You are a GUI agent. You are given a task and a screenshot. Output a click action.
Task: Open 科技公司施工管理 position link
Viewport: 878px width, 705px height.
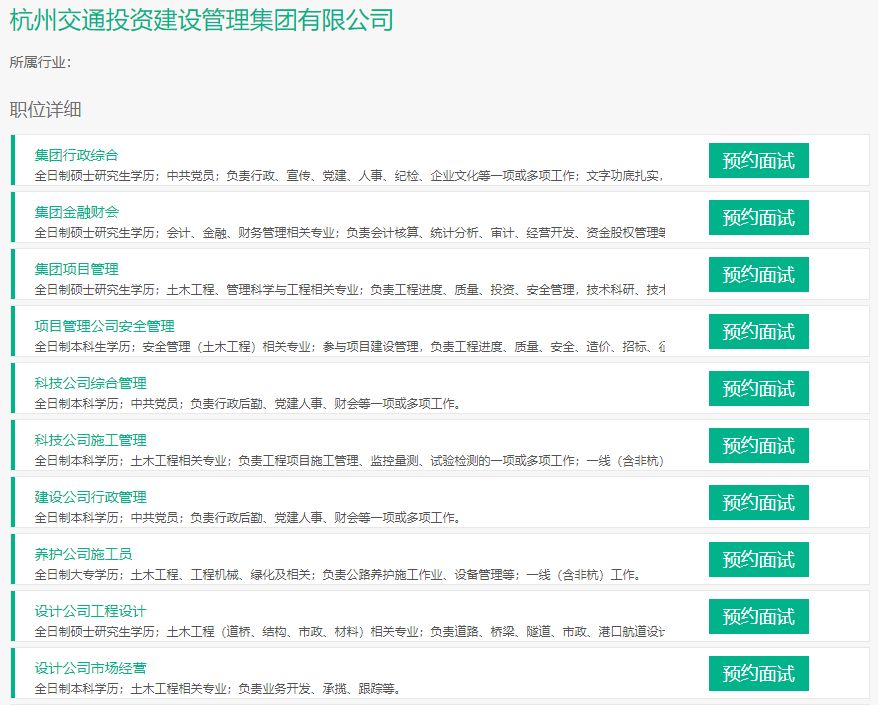click(x=91, y=440)
